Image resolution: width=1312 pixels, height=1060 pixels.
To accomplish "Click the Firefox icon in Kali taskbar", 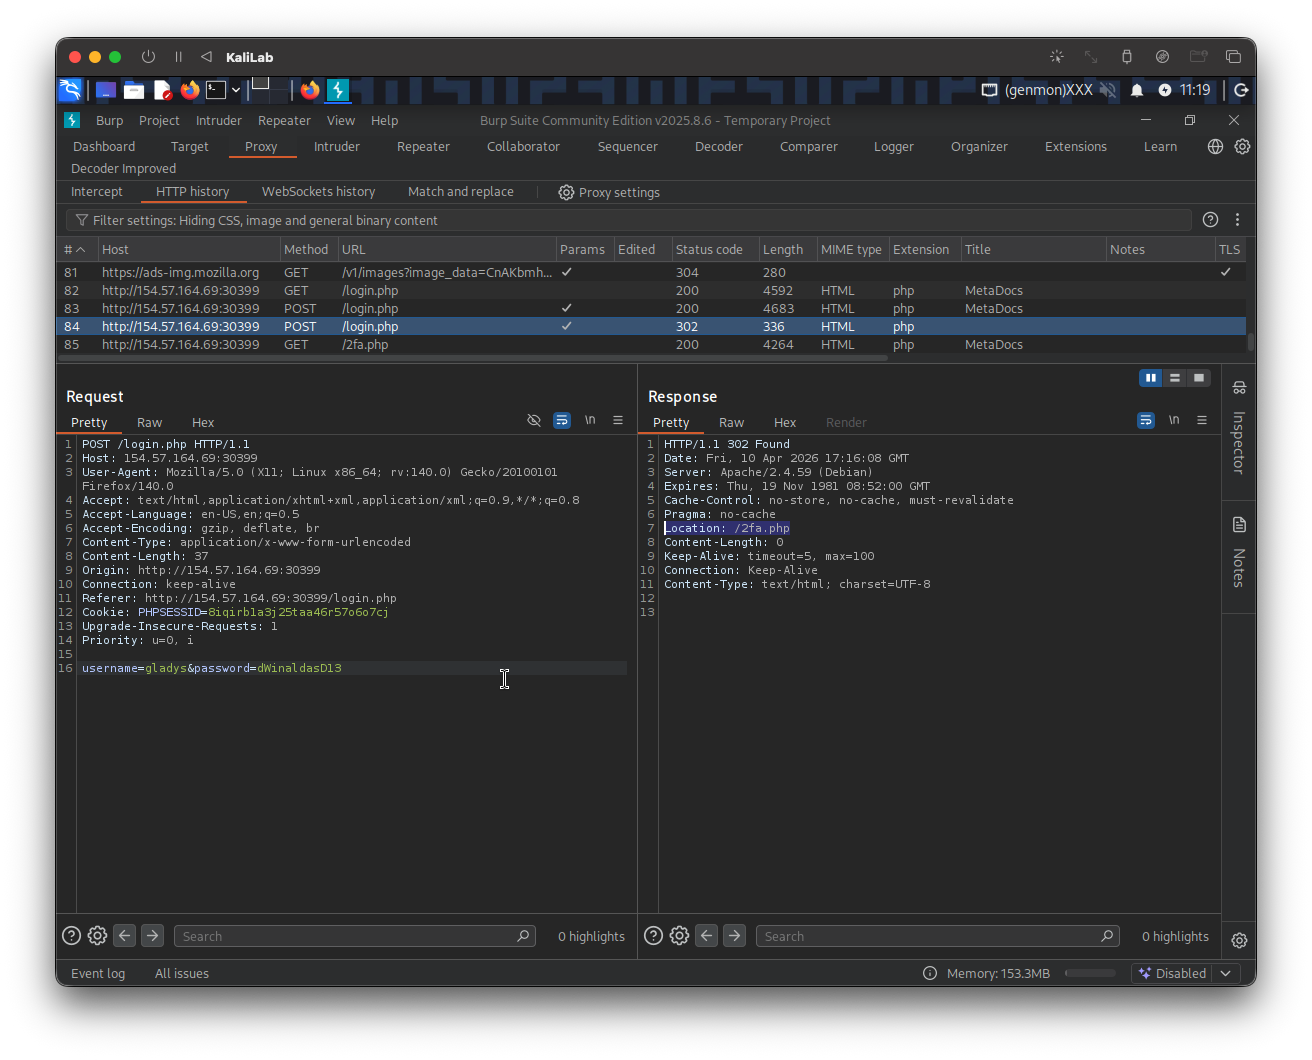I will pyautogui.click(x=190, y=90).
